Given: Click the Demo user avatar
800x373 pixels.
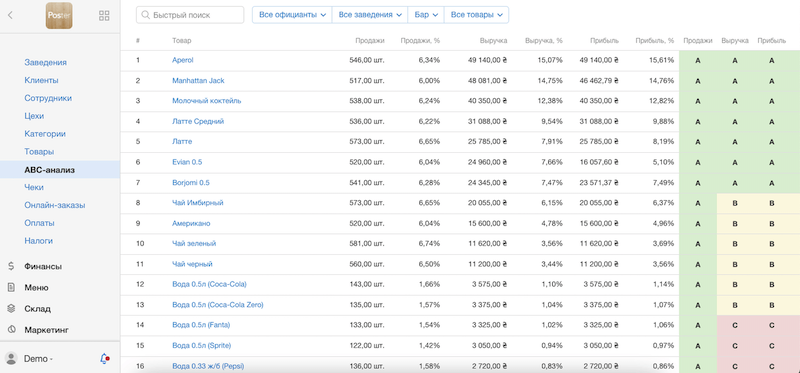Looking at the screenshot, I should coord(11,359).
